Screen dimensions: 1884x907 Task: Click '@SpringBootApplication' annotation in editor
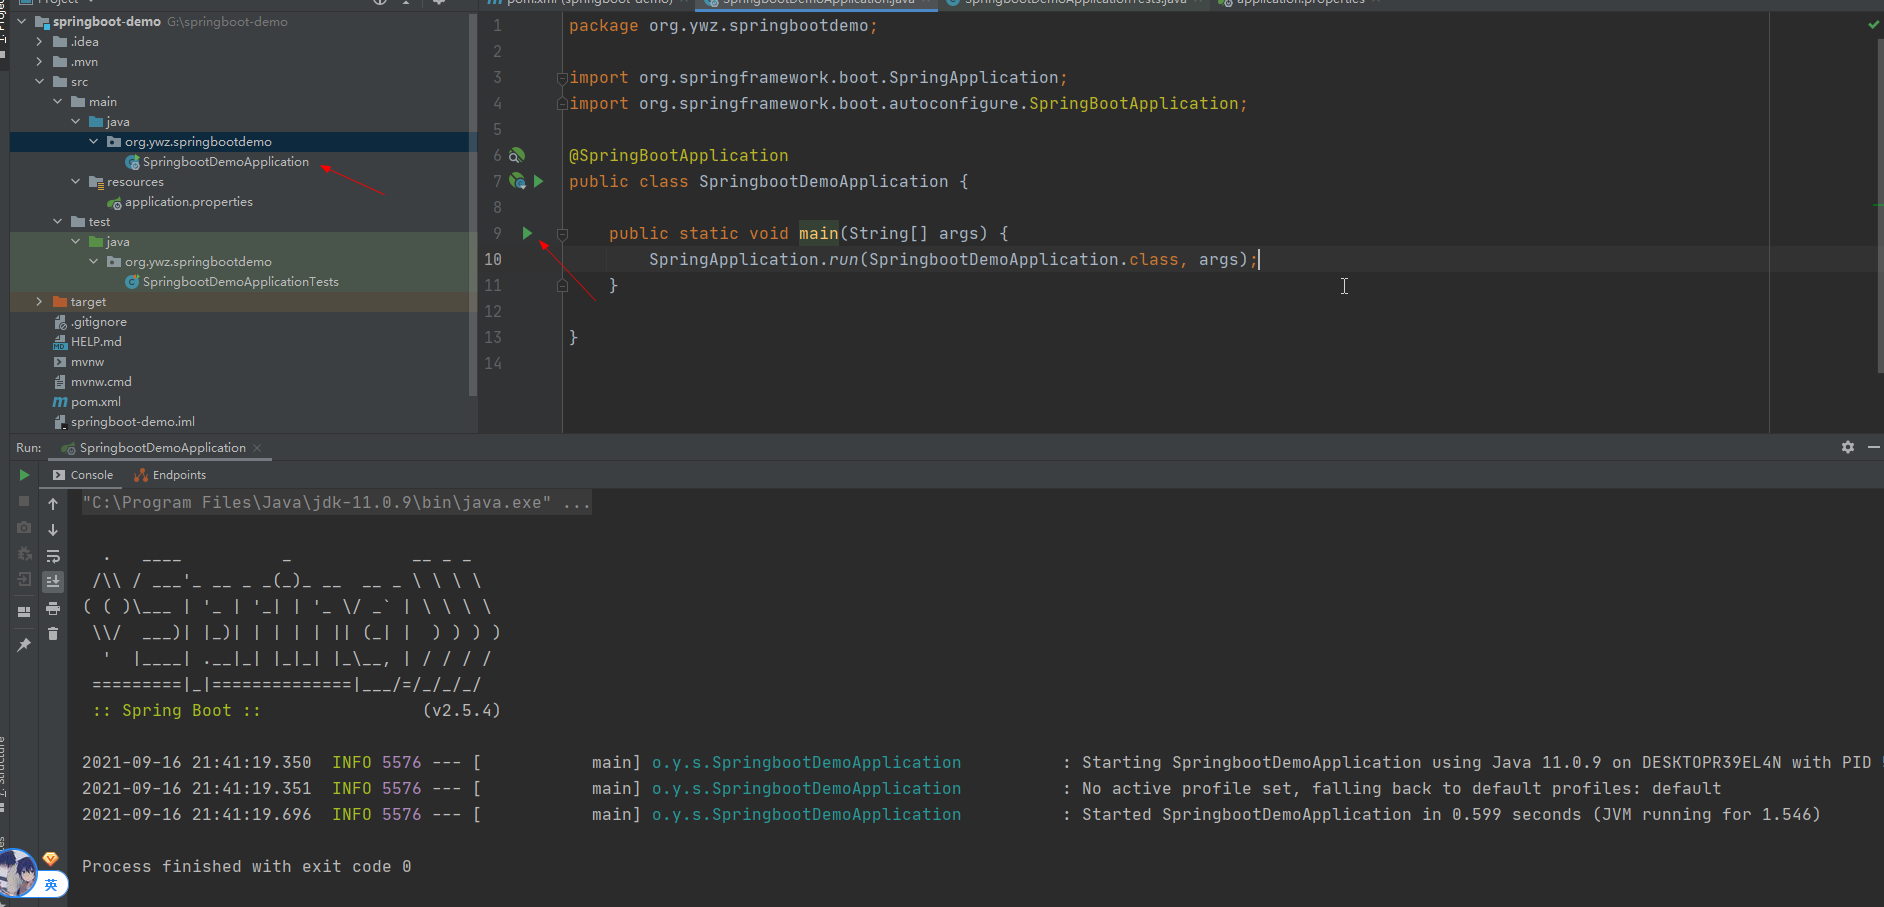coord(678,155)
